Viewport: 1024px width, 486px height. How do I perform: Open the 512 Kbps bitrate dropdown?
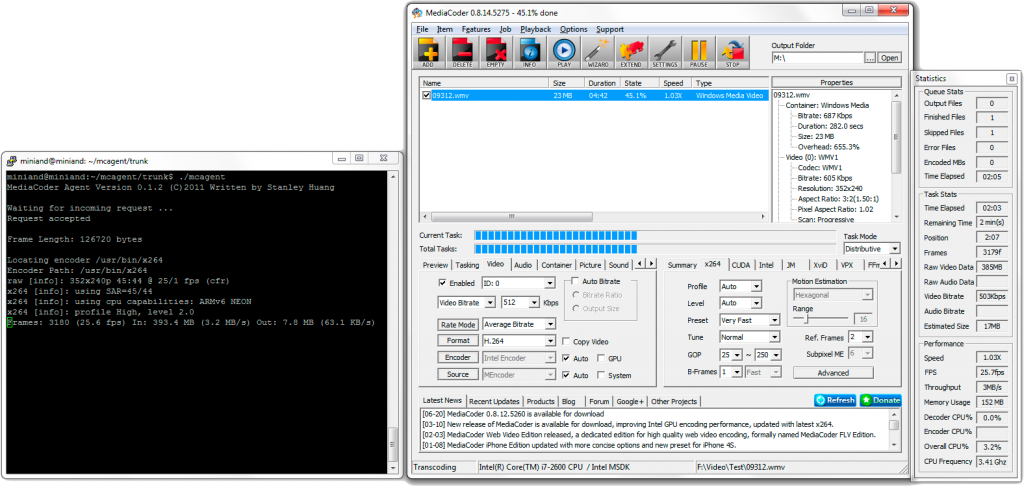click(x=520, y=303)
